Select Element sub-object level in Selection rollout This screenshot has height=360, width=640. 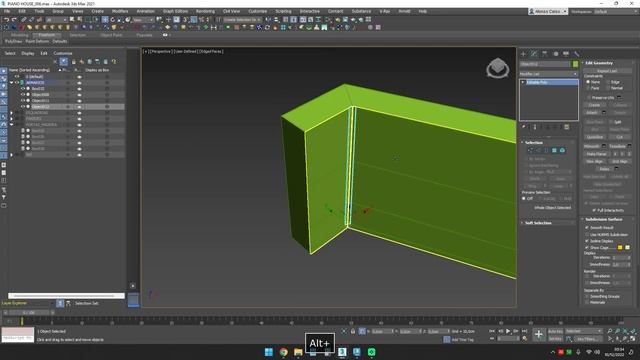pyautogui.click(x=562, y=151)
